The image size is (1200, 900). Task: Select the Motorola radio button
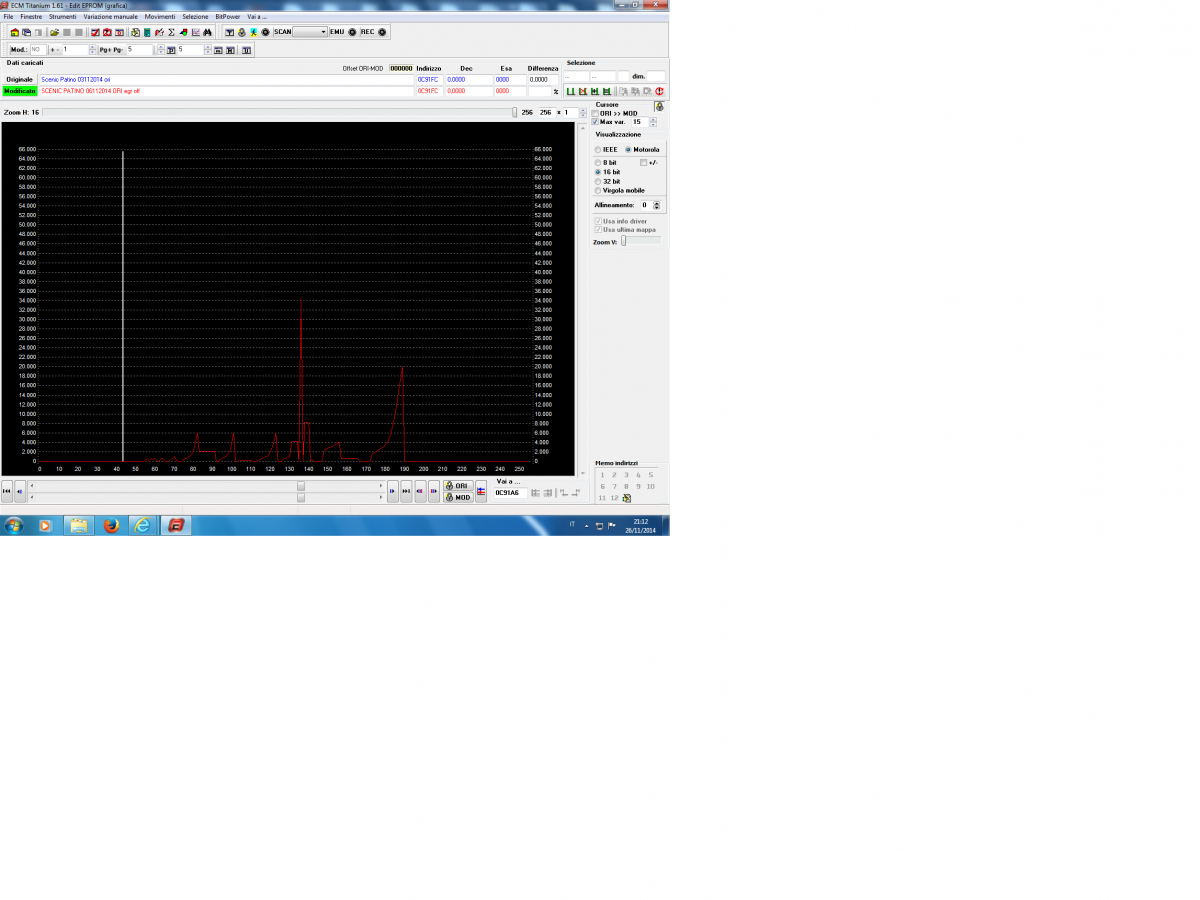(628, 150)
